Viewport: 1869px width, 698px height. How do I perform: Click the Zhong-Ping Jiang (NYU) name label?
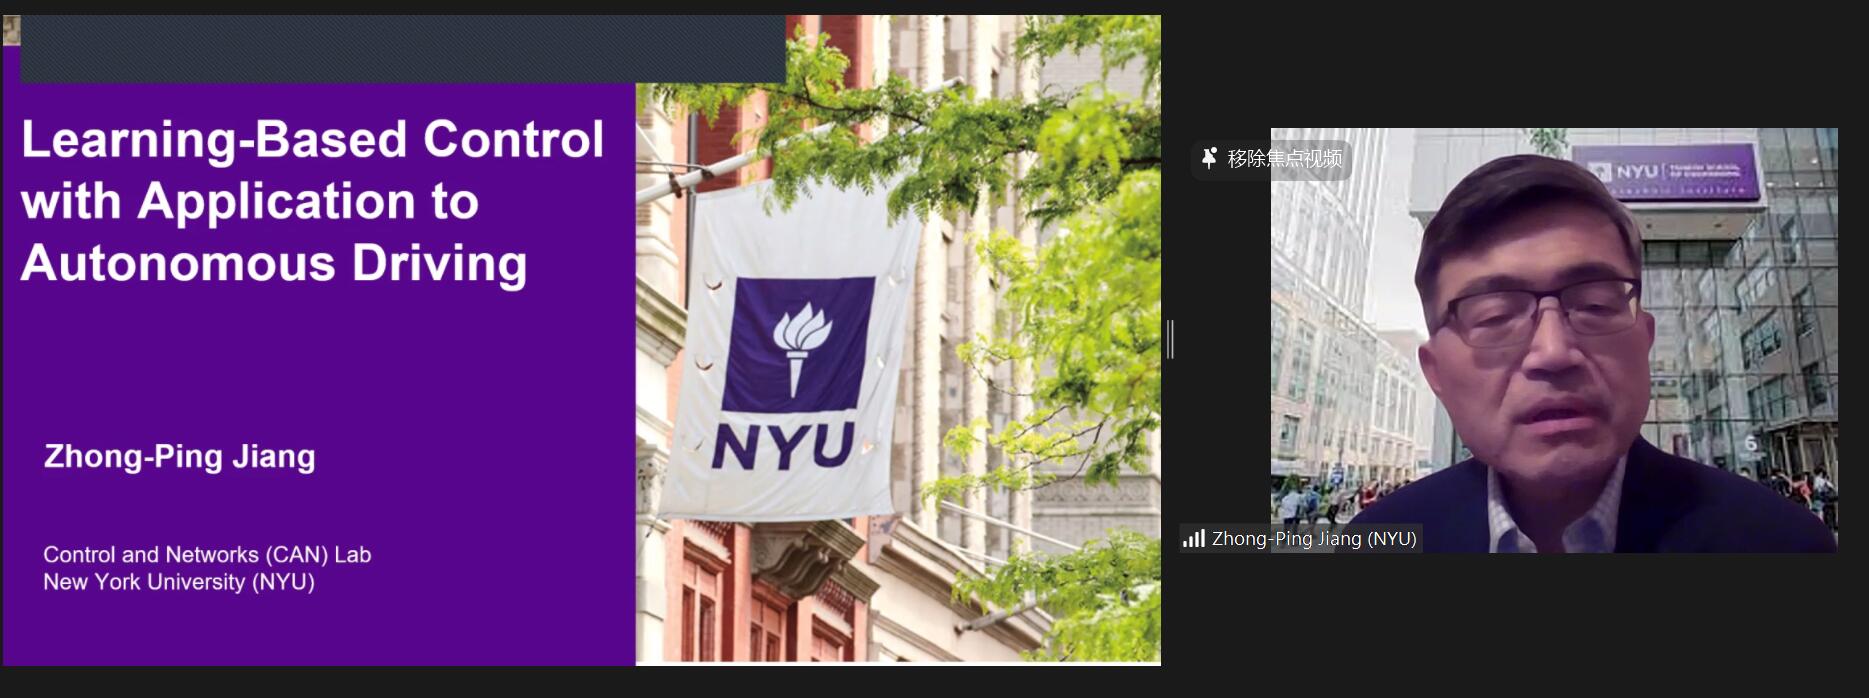click(x=1314, y=539)
